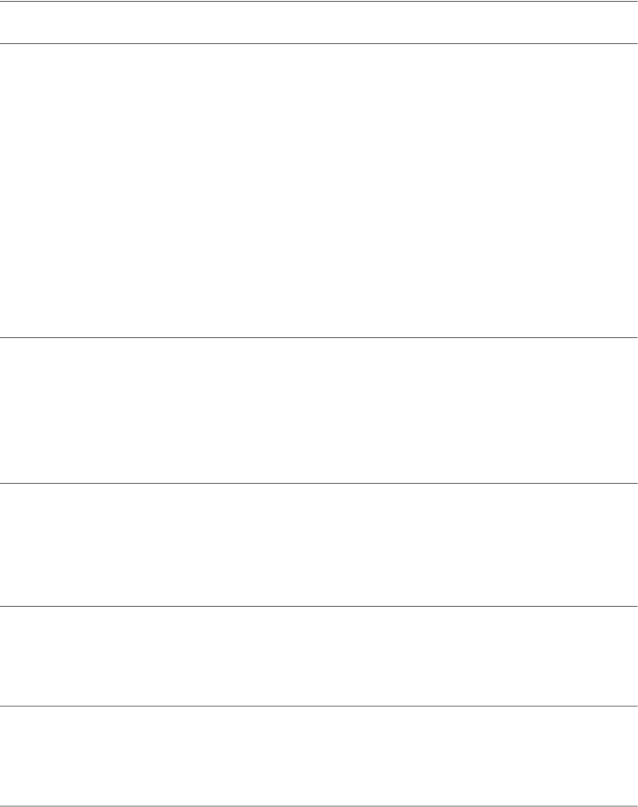Click the empty header row at top
Screen dimensions: 638x807
tap(319, 22)
